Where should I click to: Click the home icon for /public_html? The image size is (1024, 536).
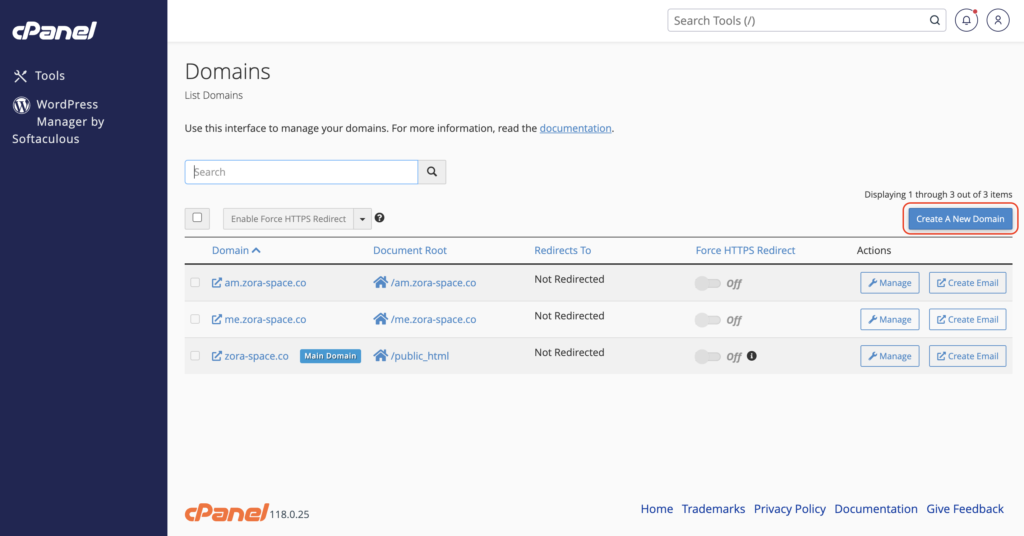pos(380,356)
